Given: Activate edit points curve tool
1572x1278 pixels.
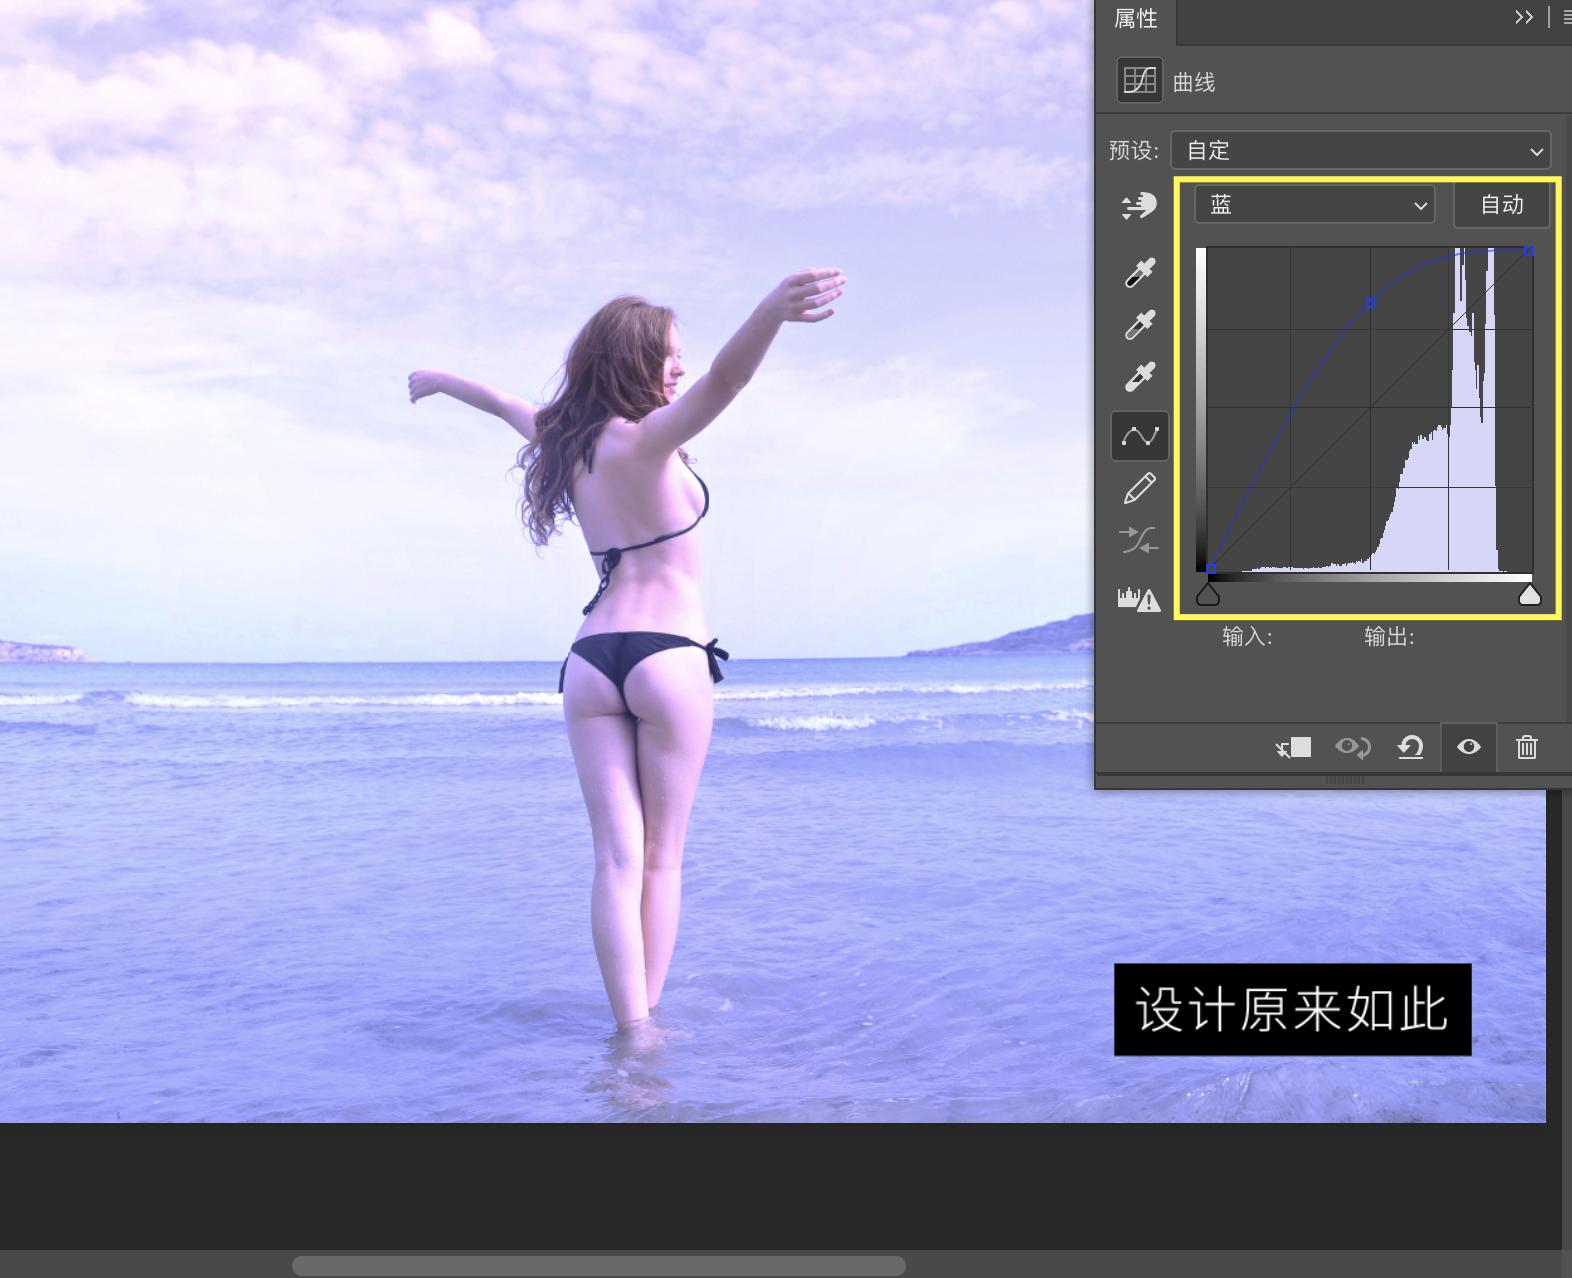Looking at the screenshot, I should [1139, 436].
